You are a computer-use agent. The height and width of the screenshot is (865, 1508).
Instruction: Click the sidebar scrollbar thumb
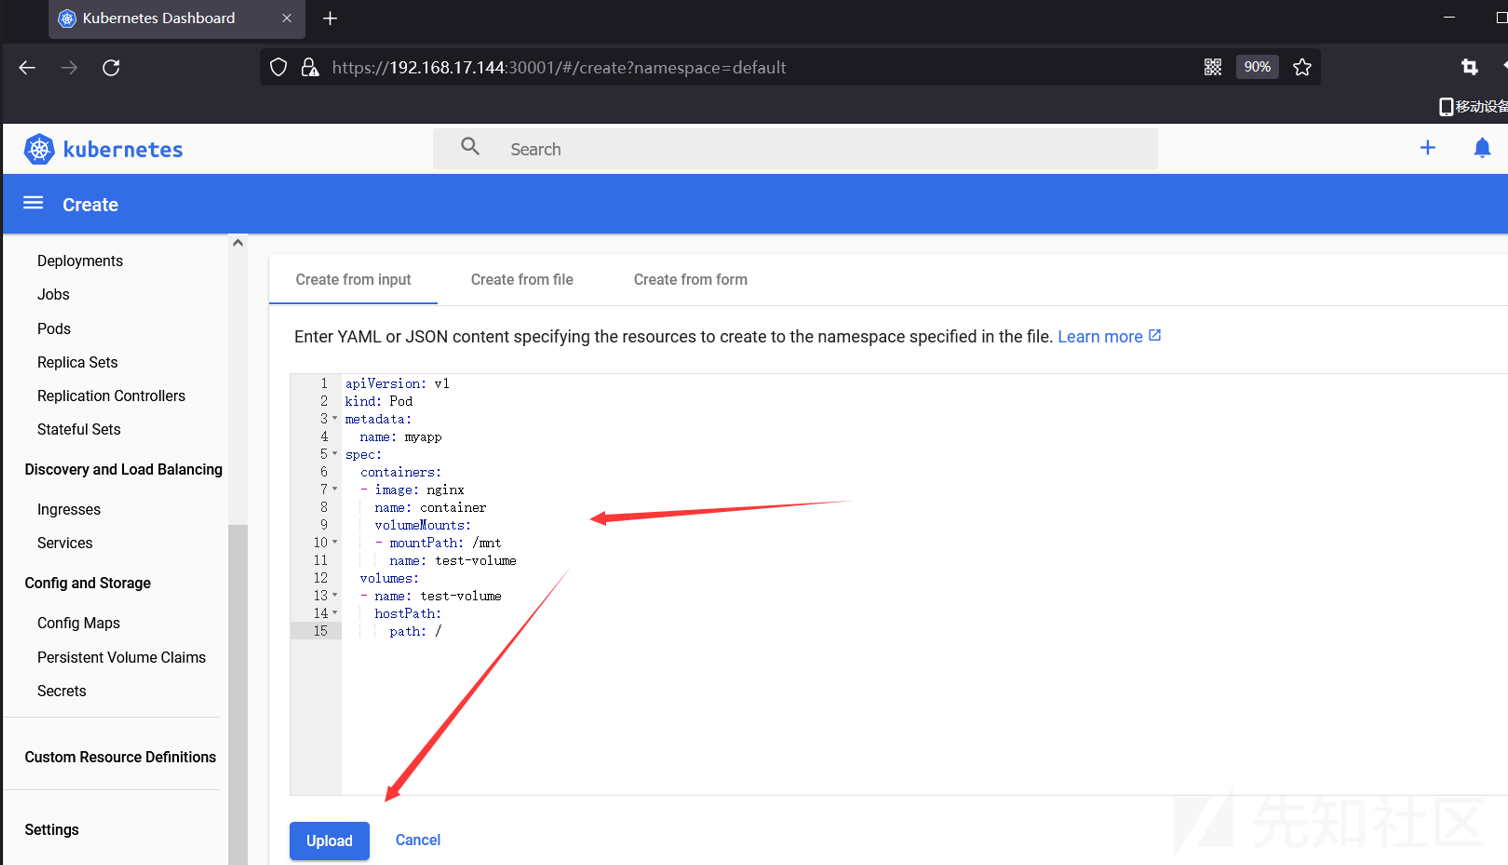(x=238, y=694)
